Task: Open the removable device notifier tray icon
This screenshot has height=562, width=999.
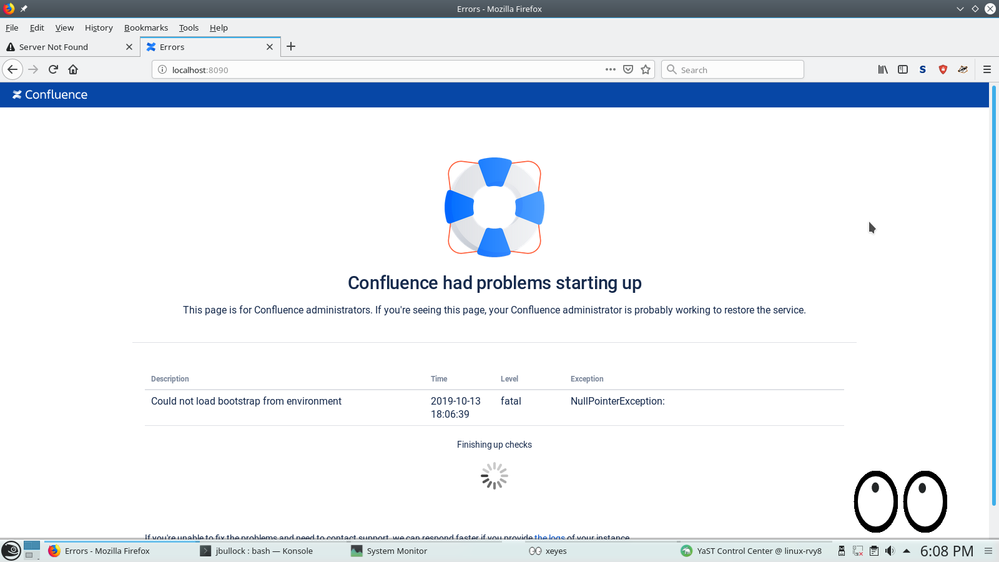Action: tap(842, 551)
